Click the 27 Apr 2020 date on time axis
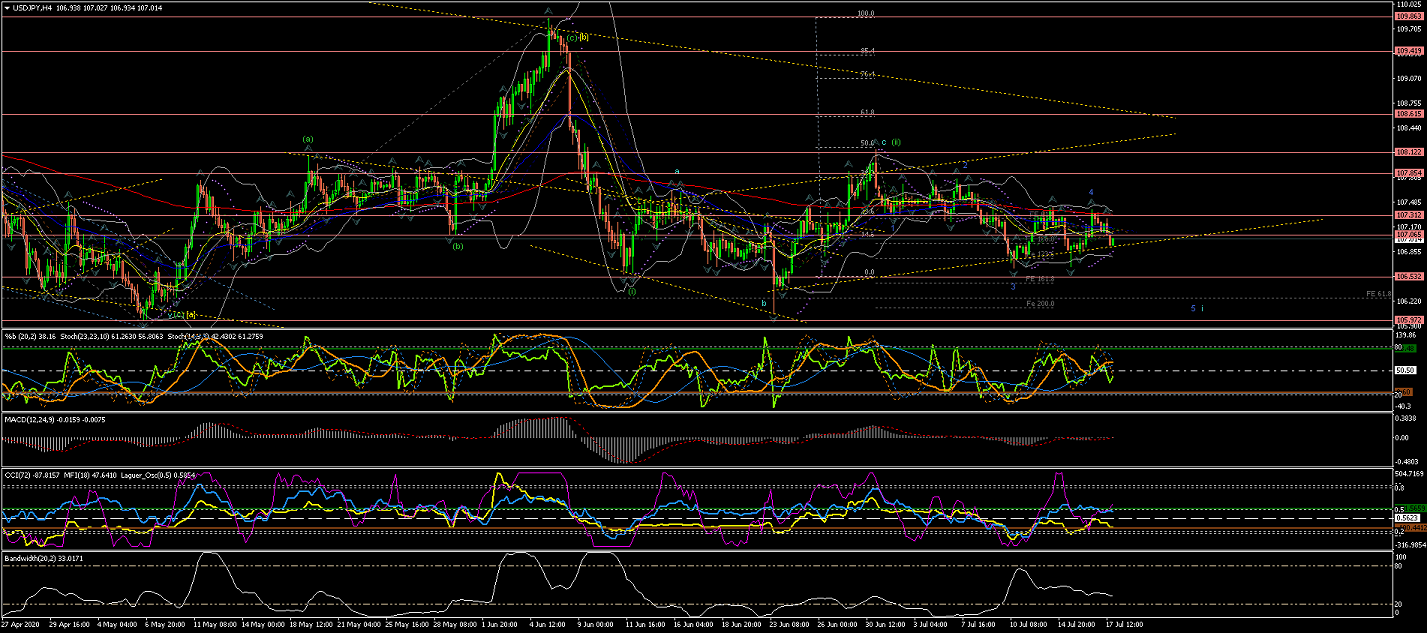Viewport: 1427px width, 633px height. click(x=20, y=624)
